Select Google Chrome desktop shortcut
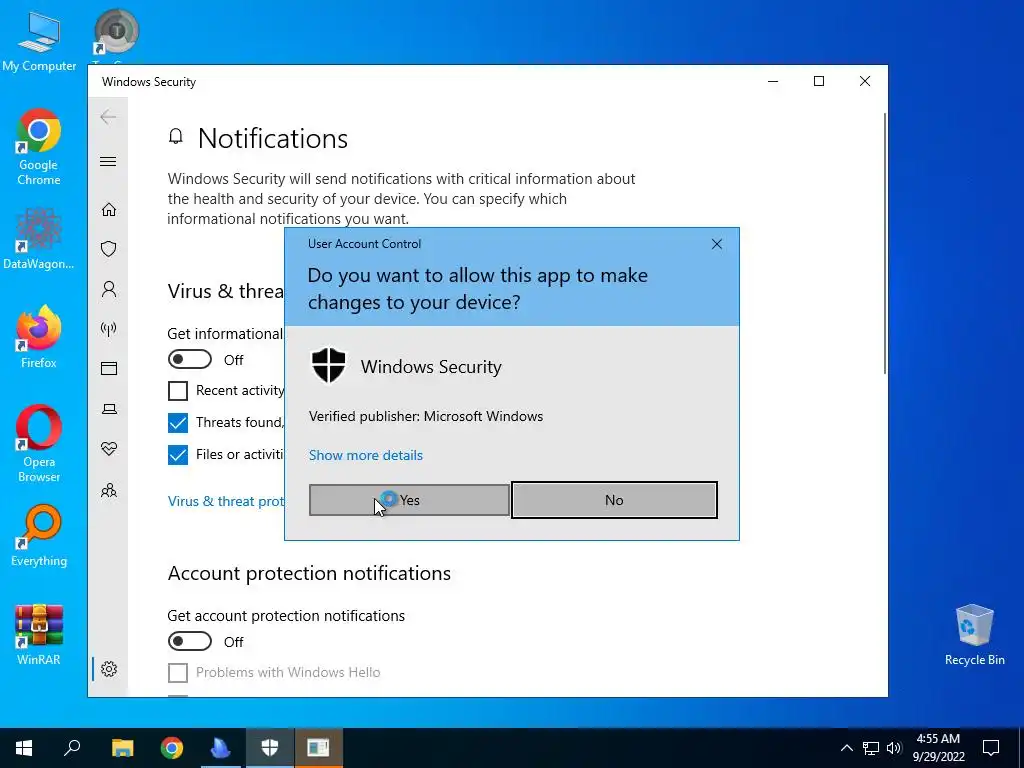 pos(39,148)
